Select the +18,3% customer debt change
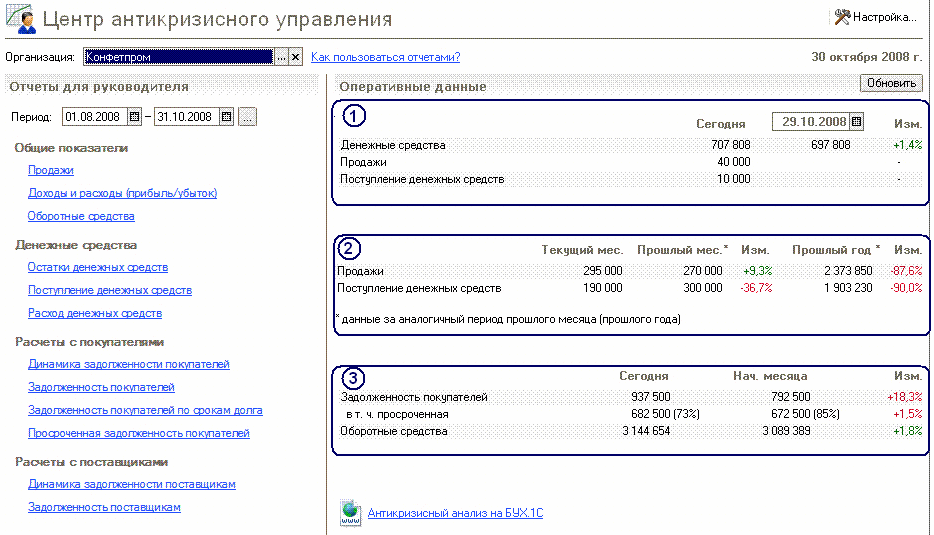This screenshot has width=934, height=535. pyautogui.click(x=905, y=397)
